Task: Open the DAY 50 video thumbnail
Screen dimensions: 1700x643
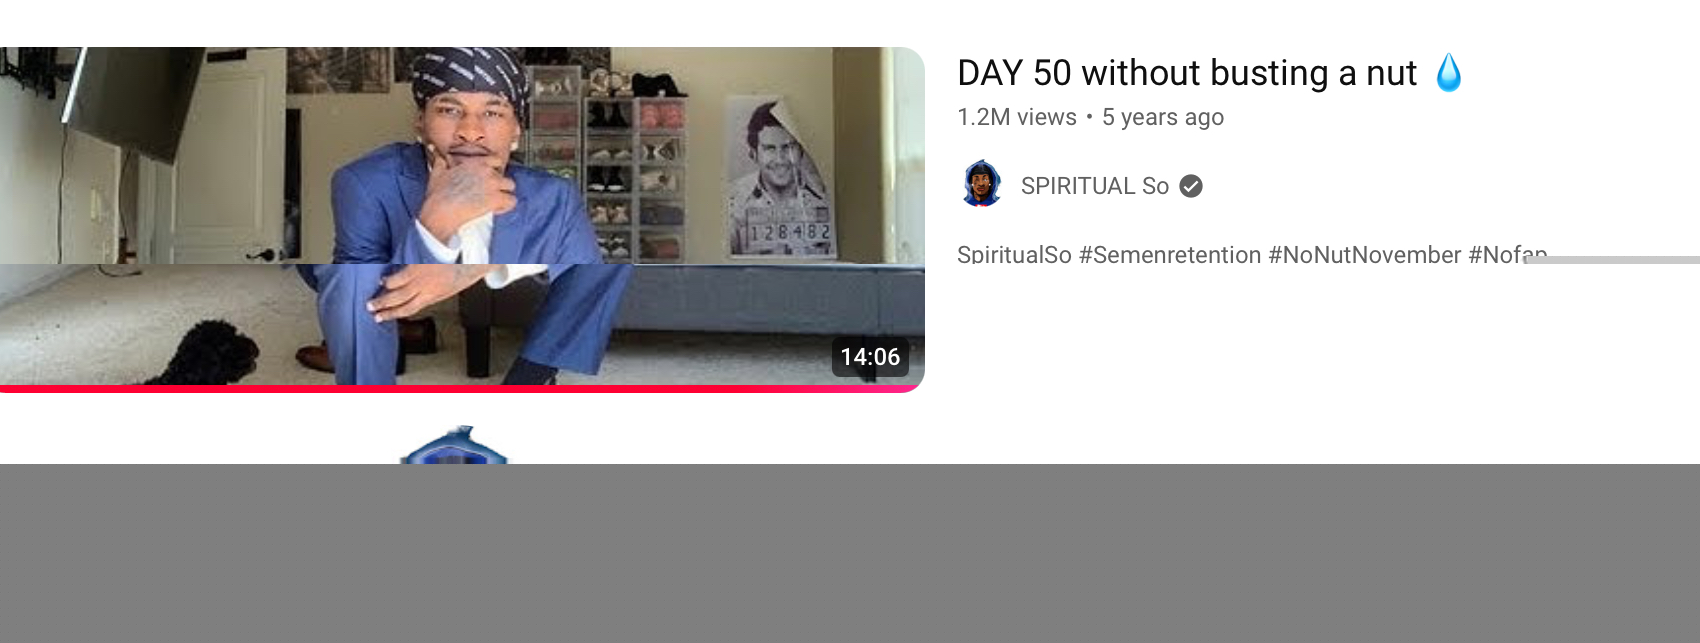Action: click(x=462, y=219)
